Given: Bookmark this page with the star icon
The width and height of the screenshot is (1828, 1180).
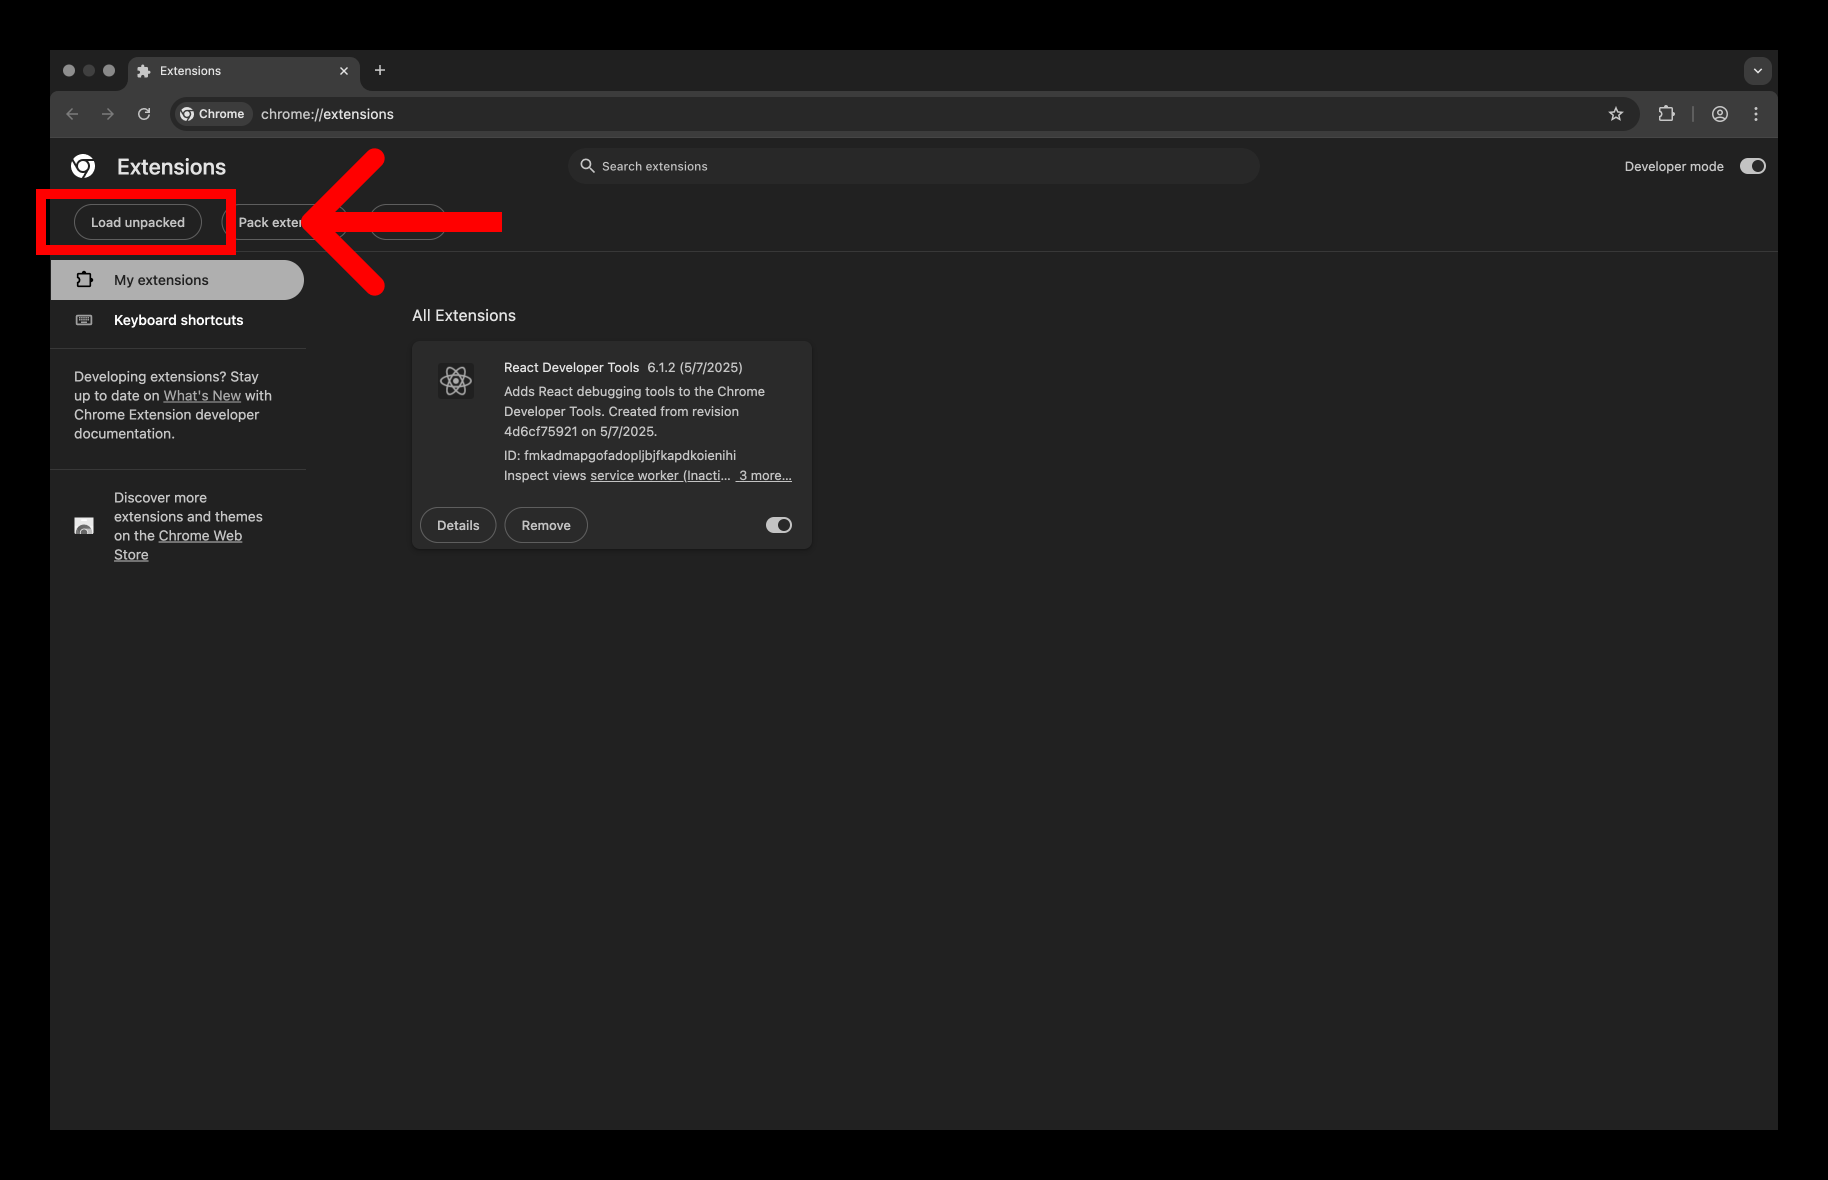Looking at the screenshot, I should 1616,114.
